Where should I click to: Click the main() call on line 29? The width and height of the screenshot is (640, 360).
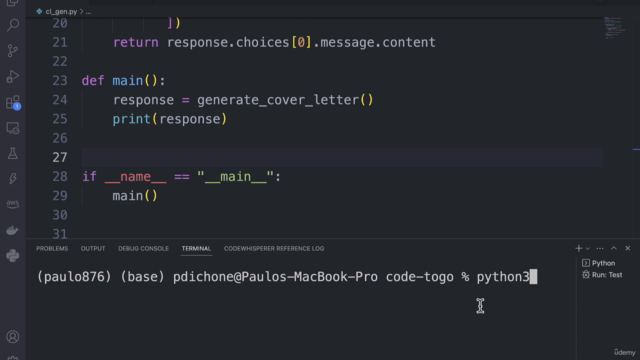click(x=135, y=196)
